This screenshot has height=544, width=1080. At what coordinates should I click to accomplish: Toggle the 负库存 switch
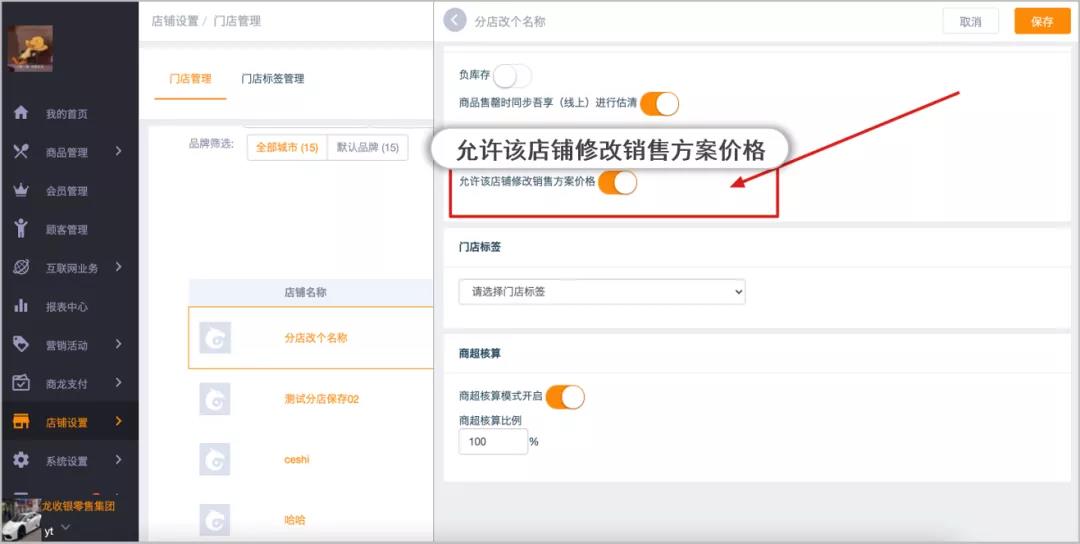pyautogui.click(x=512, y=76)
